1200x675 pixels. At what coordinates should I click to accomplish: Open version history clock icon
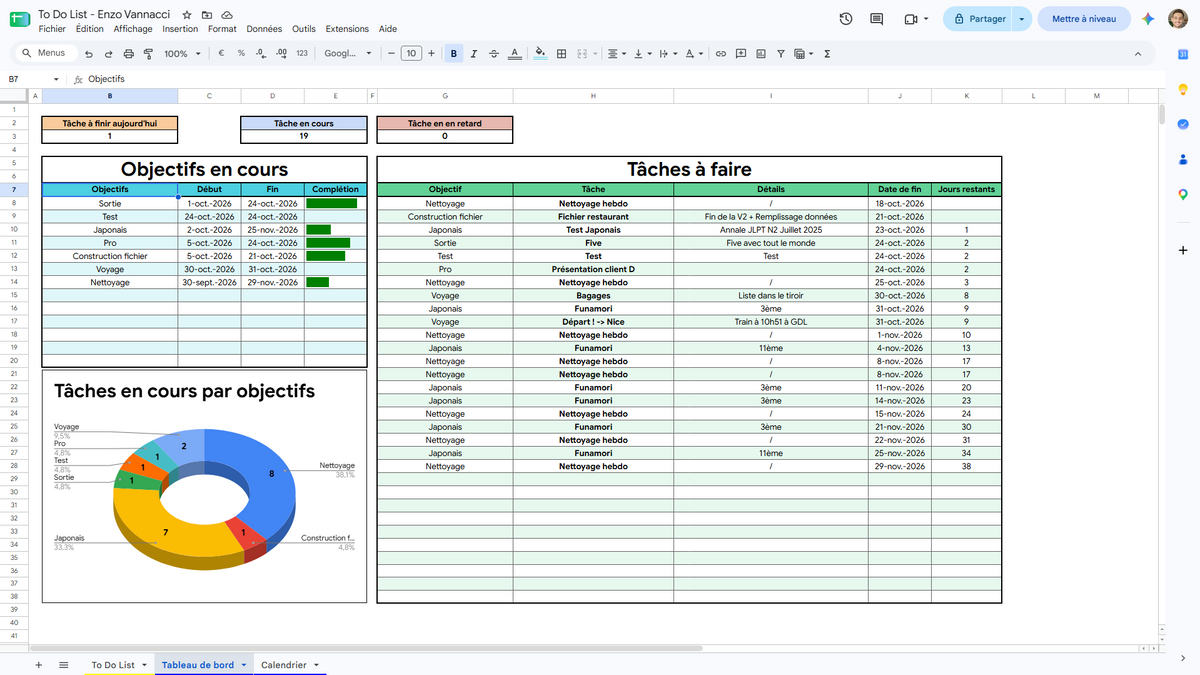846,19
